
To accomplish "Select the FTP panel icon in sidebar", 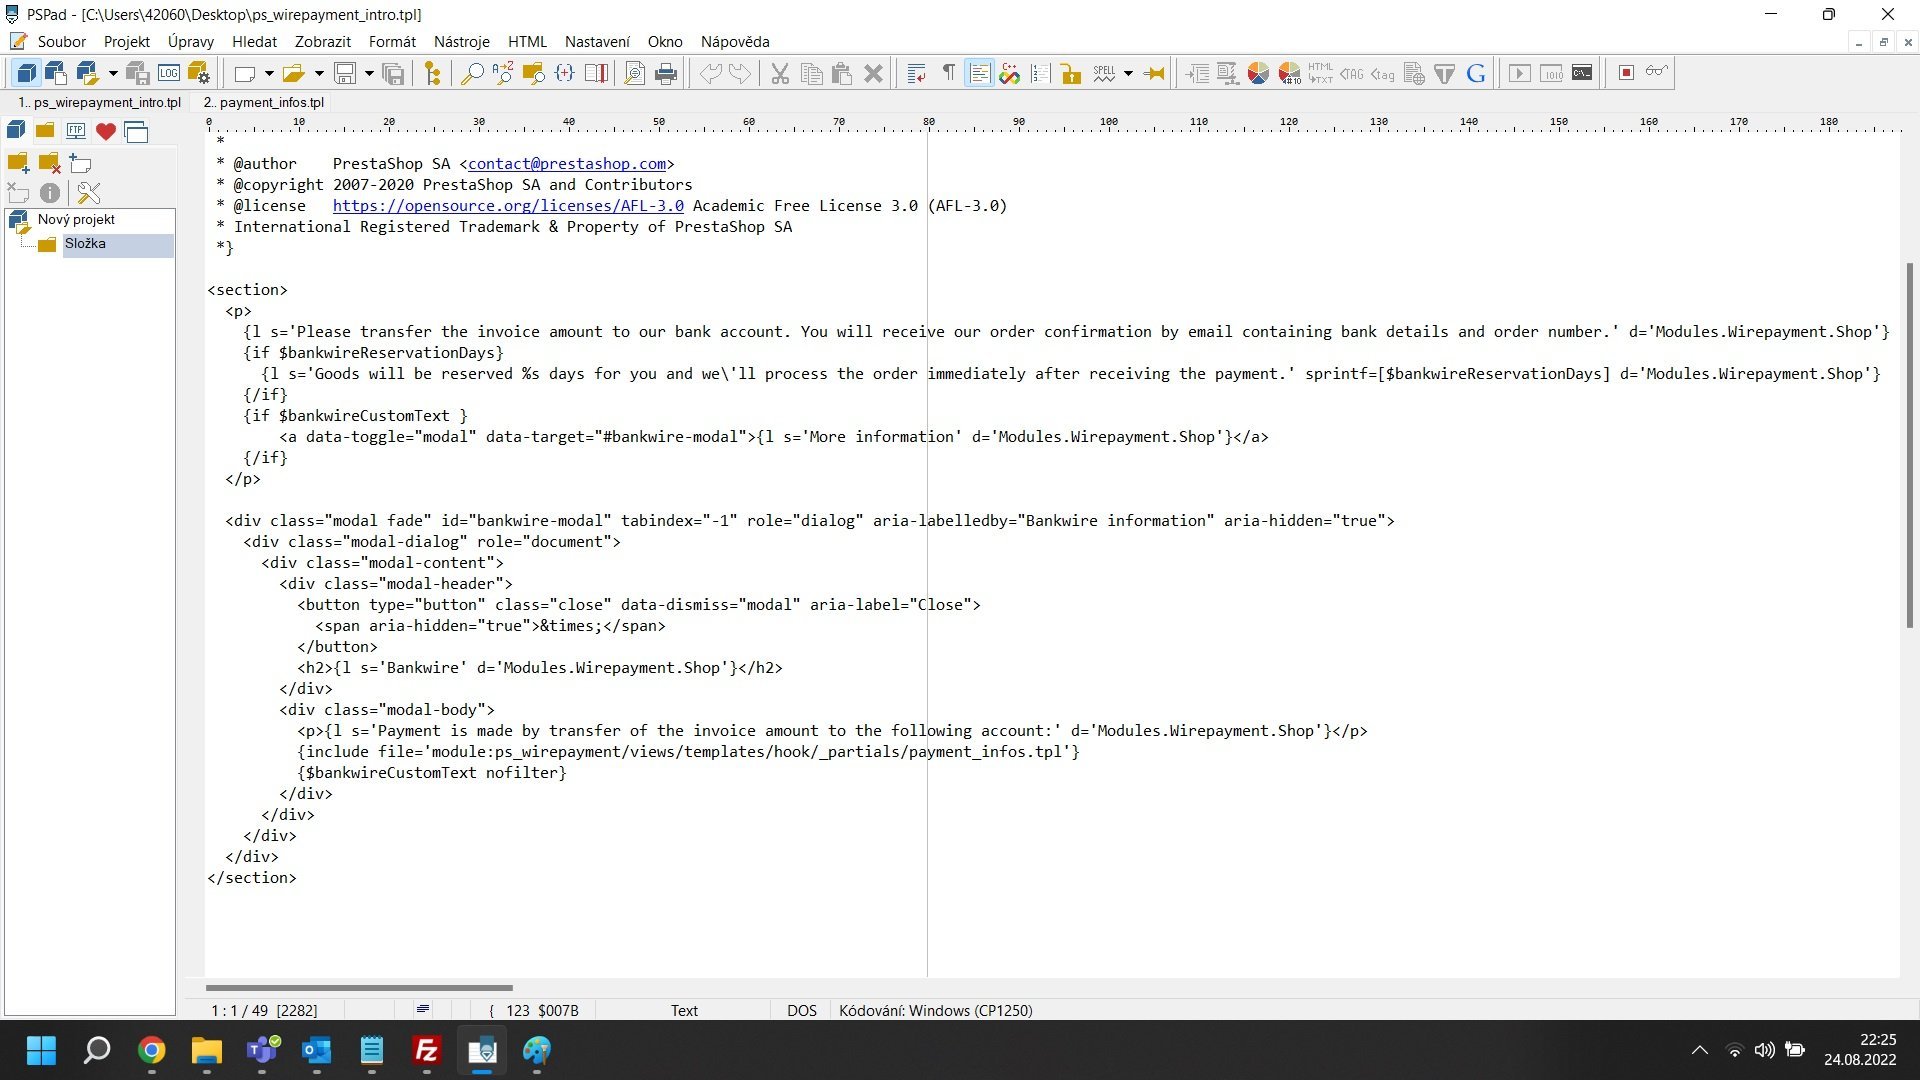I will [x=75, y=131].
